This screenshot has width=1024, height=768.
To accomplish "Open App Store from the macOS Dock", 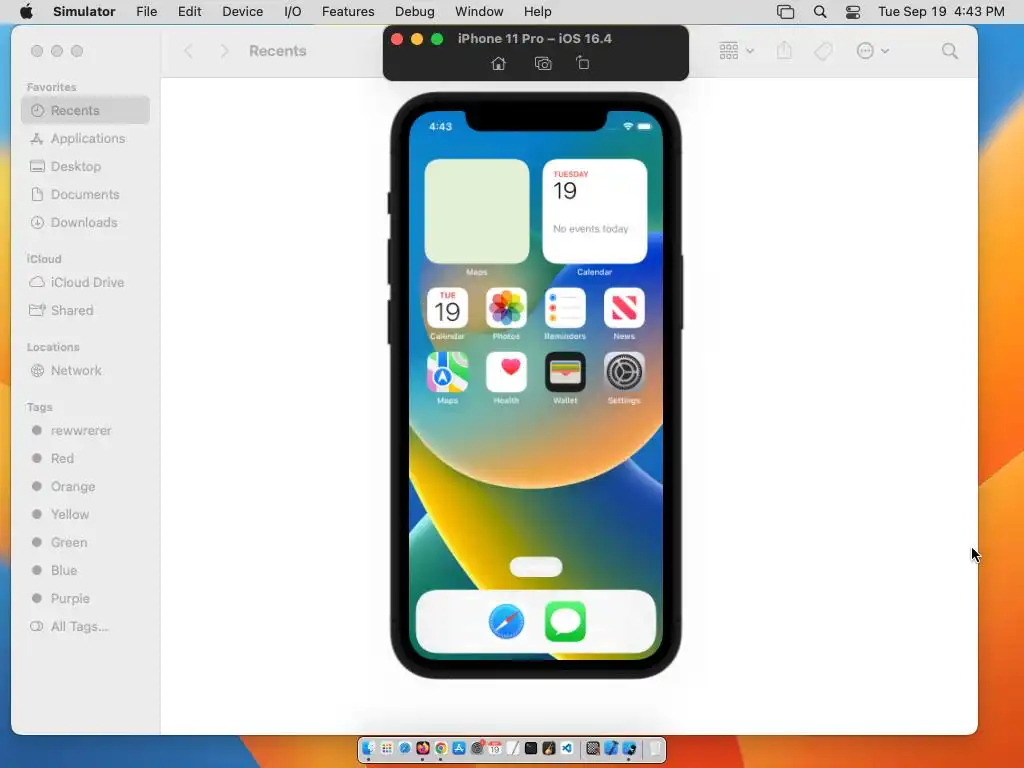I will coord(459,748).
